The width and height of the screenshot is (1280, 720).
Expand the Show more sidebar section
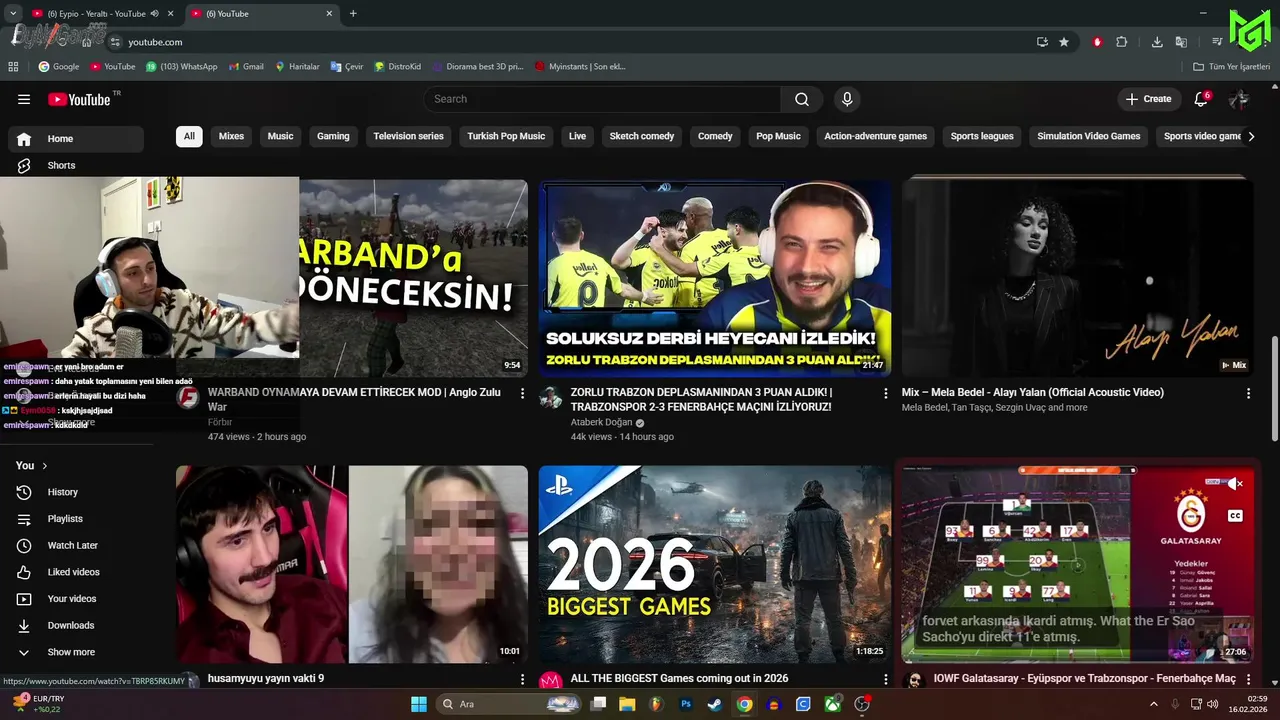(76, 652)
